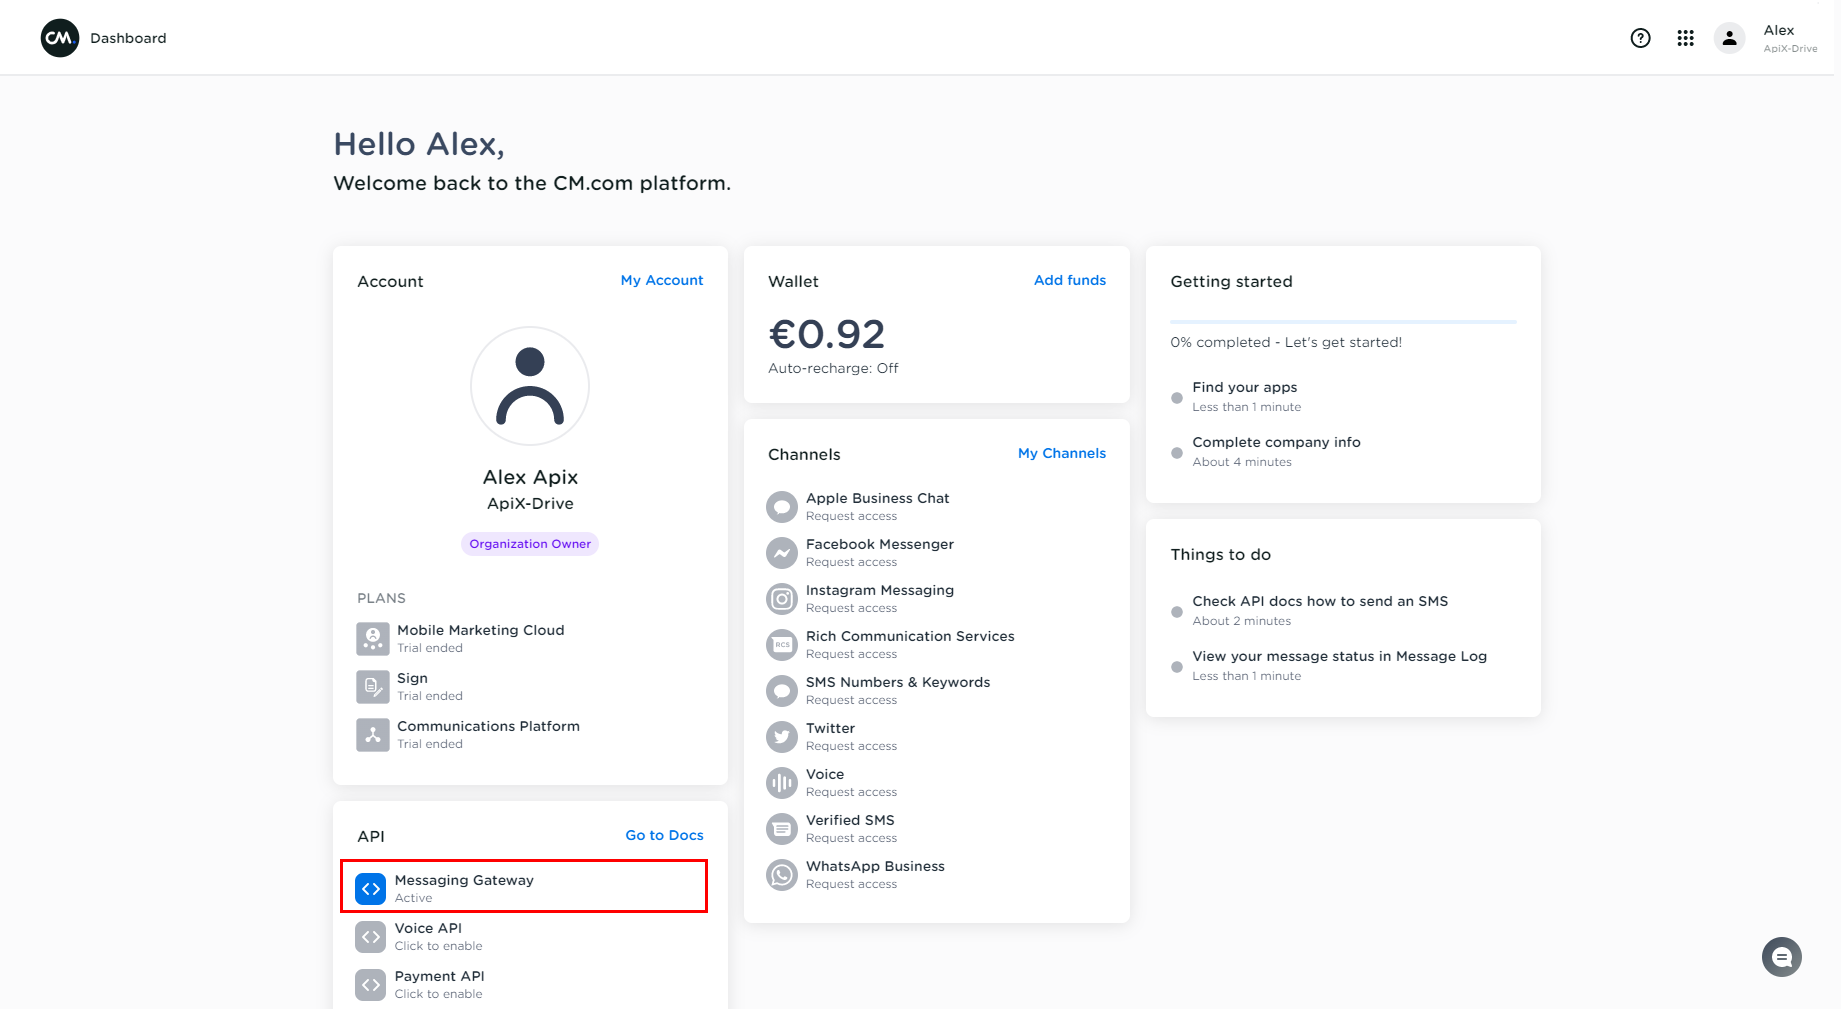Open the My Channels link
This screenshot has height=1009, width=1841.
[1062, 453]
